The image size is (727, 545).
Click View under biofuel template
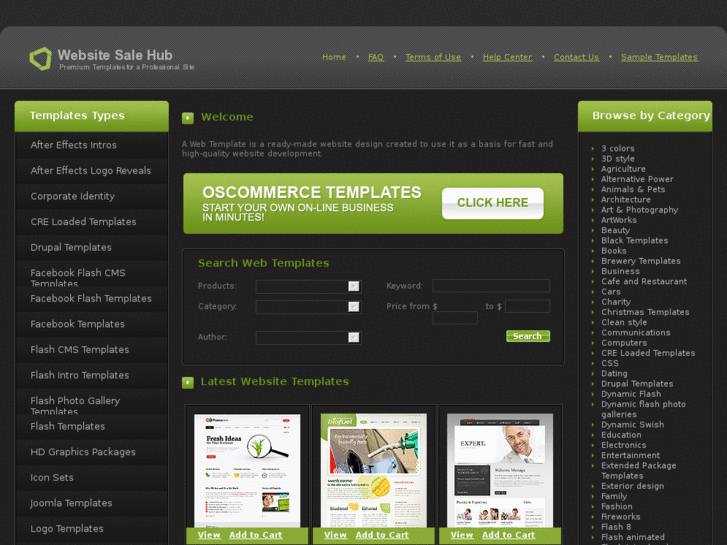336,535
